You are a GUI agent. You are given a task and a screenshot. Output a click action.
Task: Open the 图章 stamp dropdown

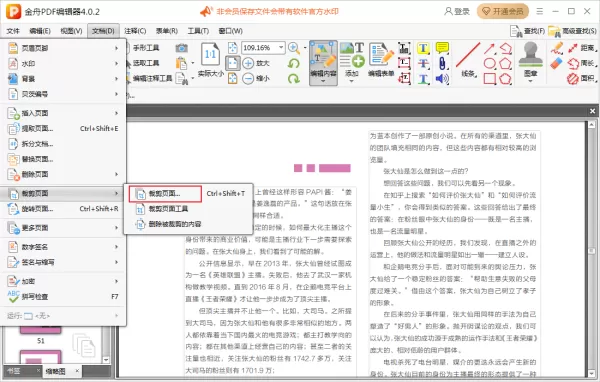pyautogui.click(x=530, y=81)
